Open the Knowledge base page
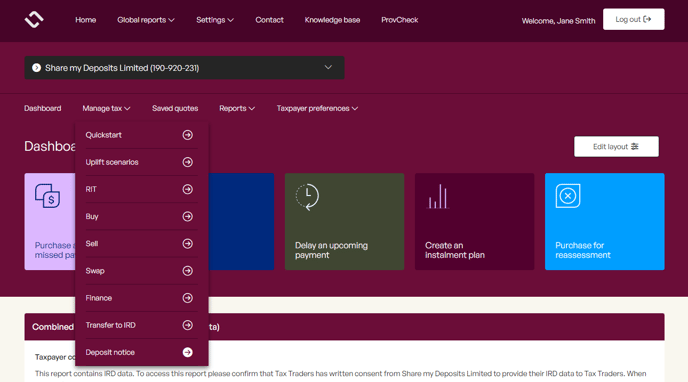This screenshot has height=382, width=688. point(332,20)
